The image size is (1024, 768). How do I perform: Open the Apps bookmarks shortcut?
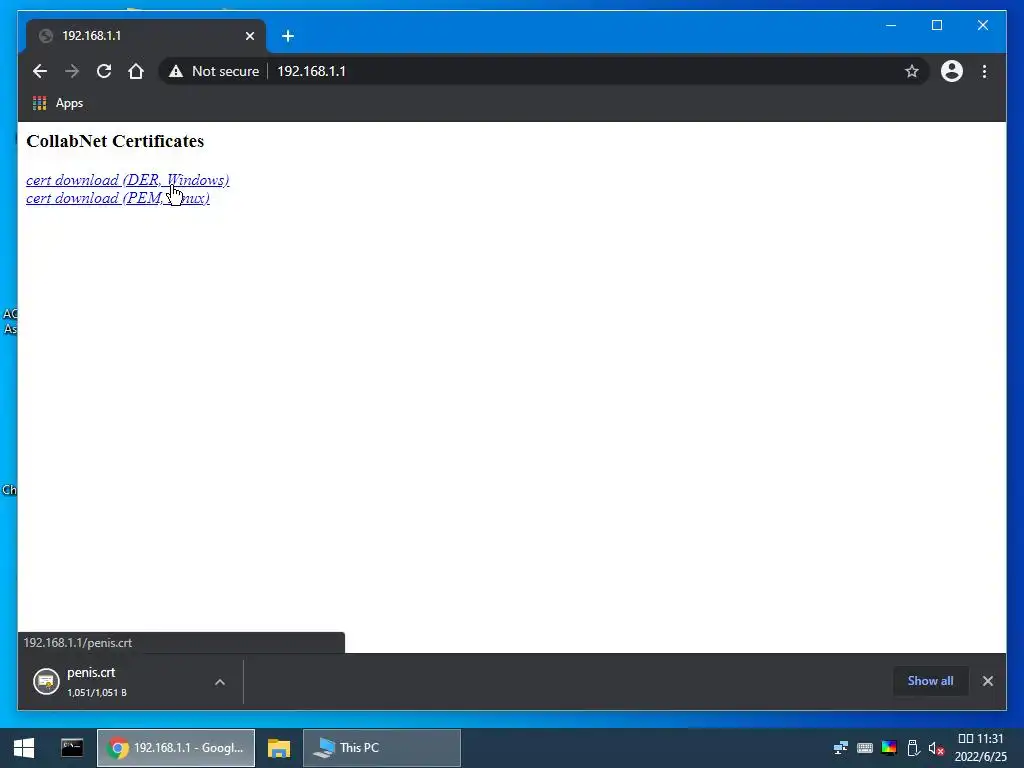pos(57,103)
